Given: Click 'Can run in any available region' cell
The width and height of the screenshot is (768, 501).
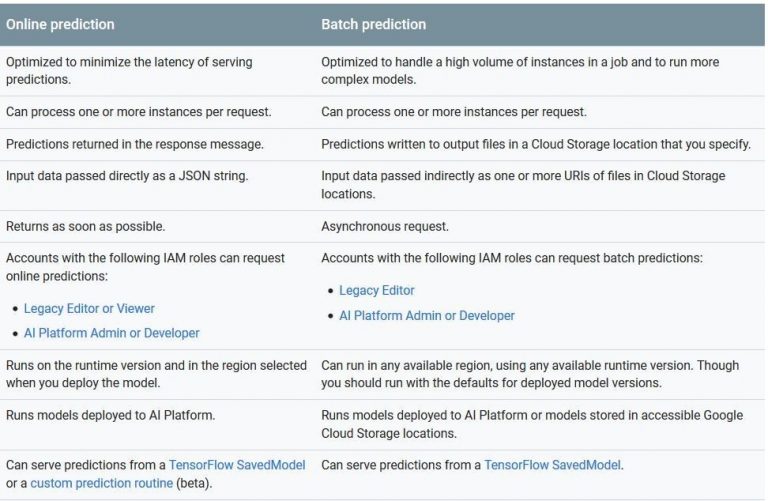Looking at the screenshot, I should pyautogui.click(x=533, y=373).
